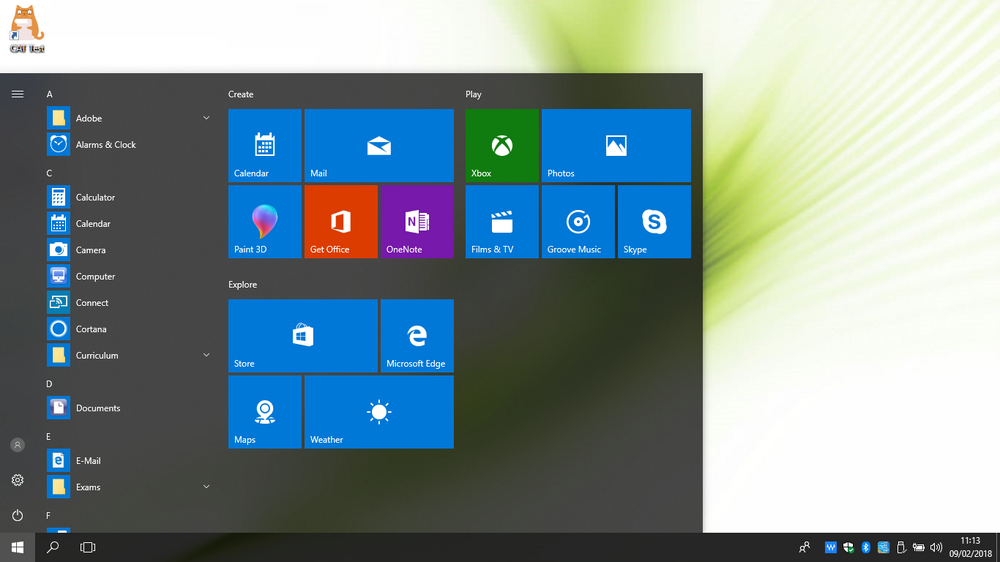Open the Store tile
Viewport: 1000px width, 562px height.
pyautogui.click(x=303, y=336)
